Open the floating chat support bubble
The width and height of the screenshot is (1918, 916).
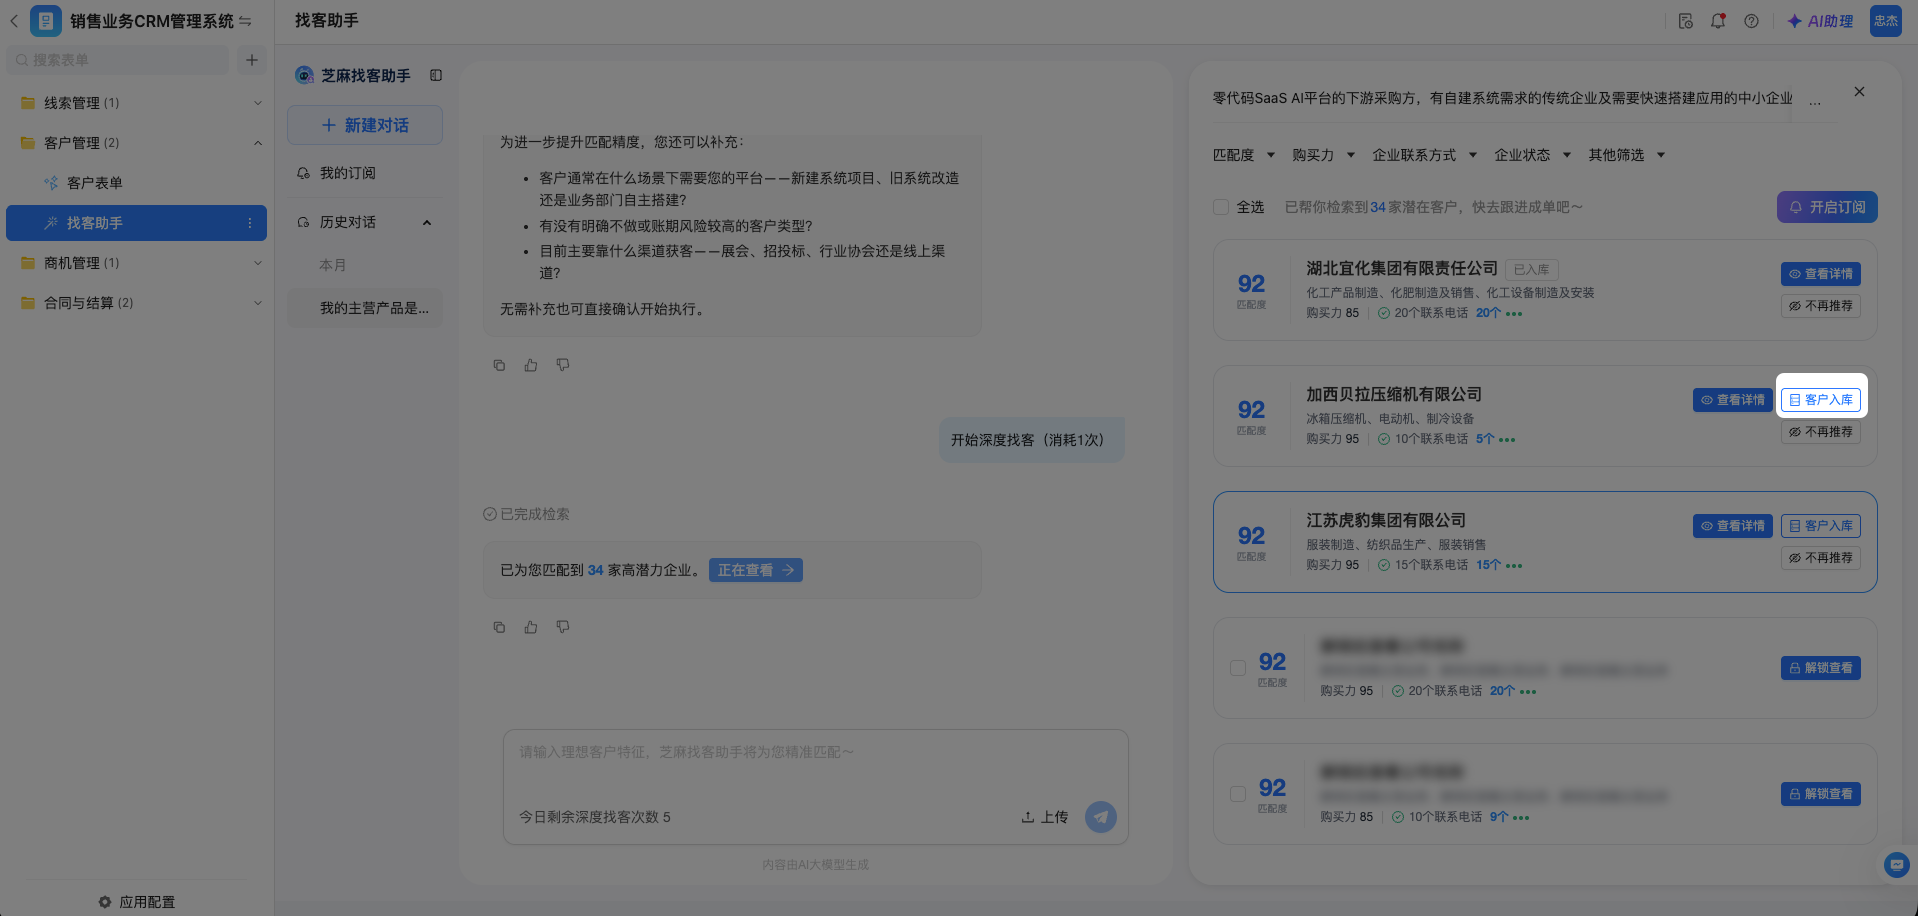(x=1896, y=864)
